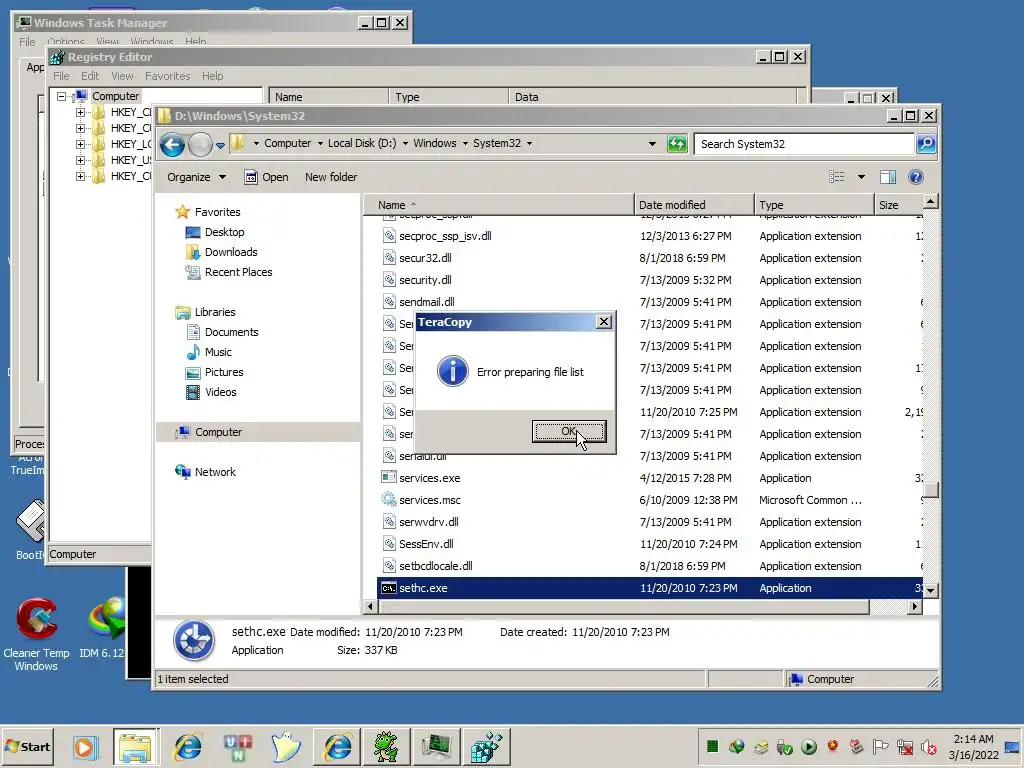Click the horizontal scrollbar right arrow

914,607
